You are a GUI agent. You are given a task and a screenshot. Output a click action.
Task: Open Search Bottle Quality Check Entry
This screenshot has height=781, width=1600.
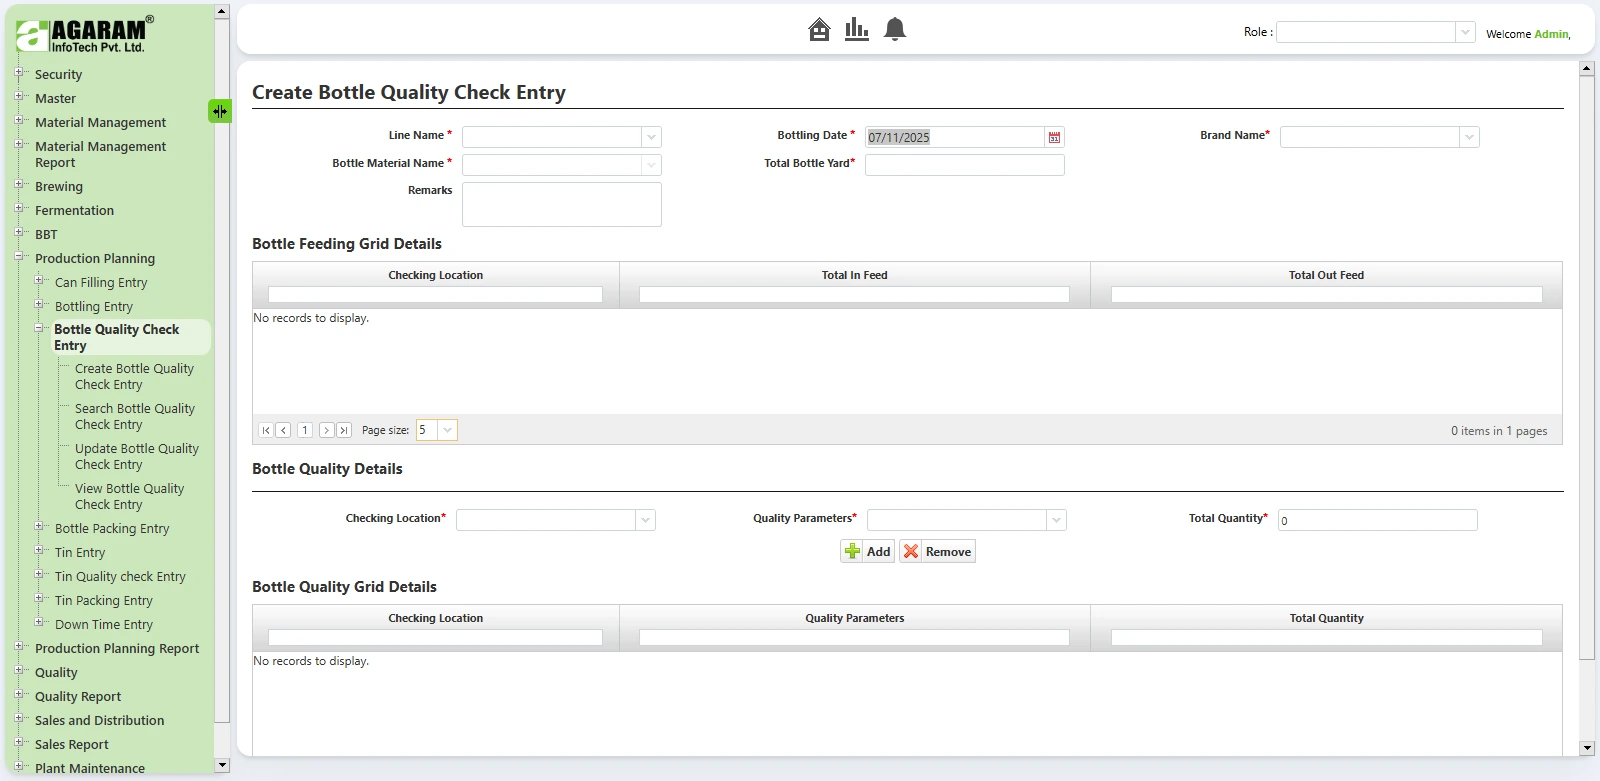coord(134,416)
